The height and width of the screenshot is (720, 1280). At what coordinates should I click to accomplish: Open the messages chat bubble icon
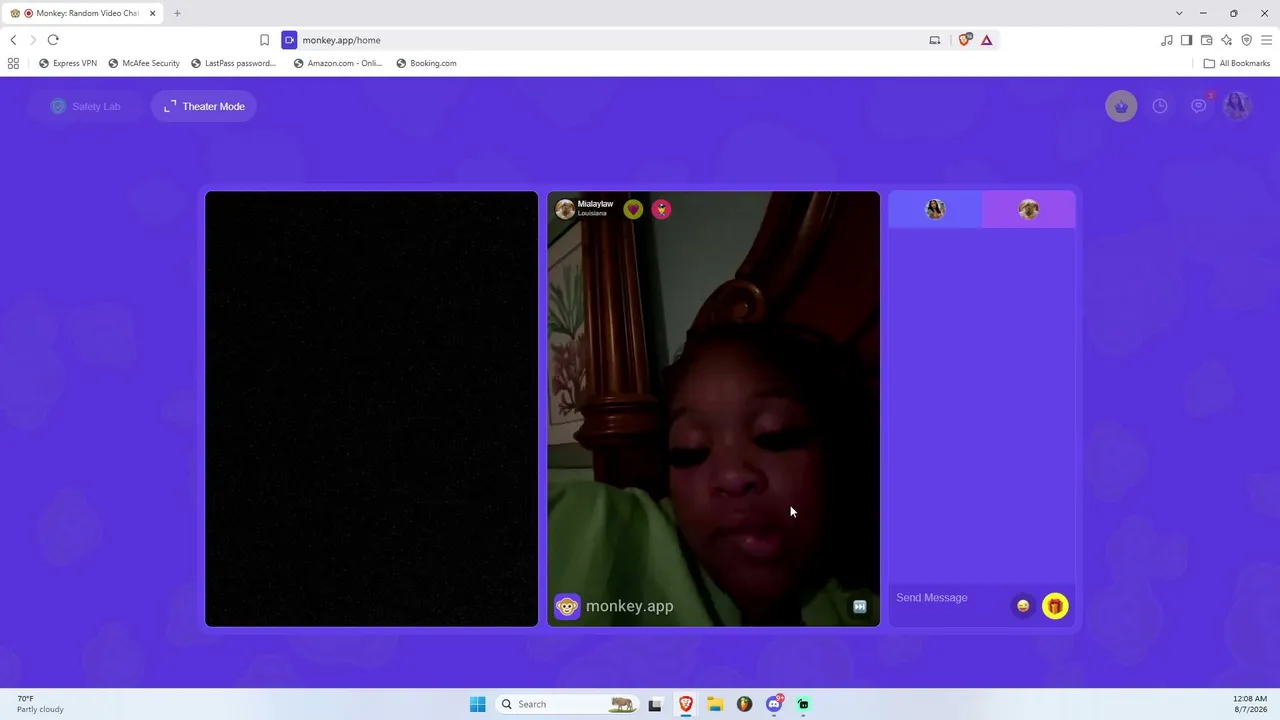[1198, 106]
